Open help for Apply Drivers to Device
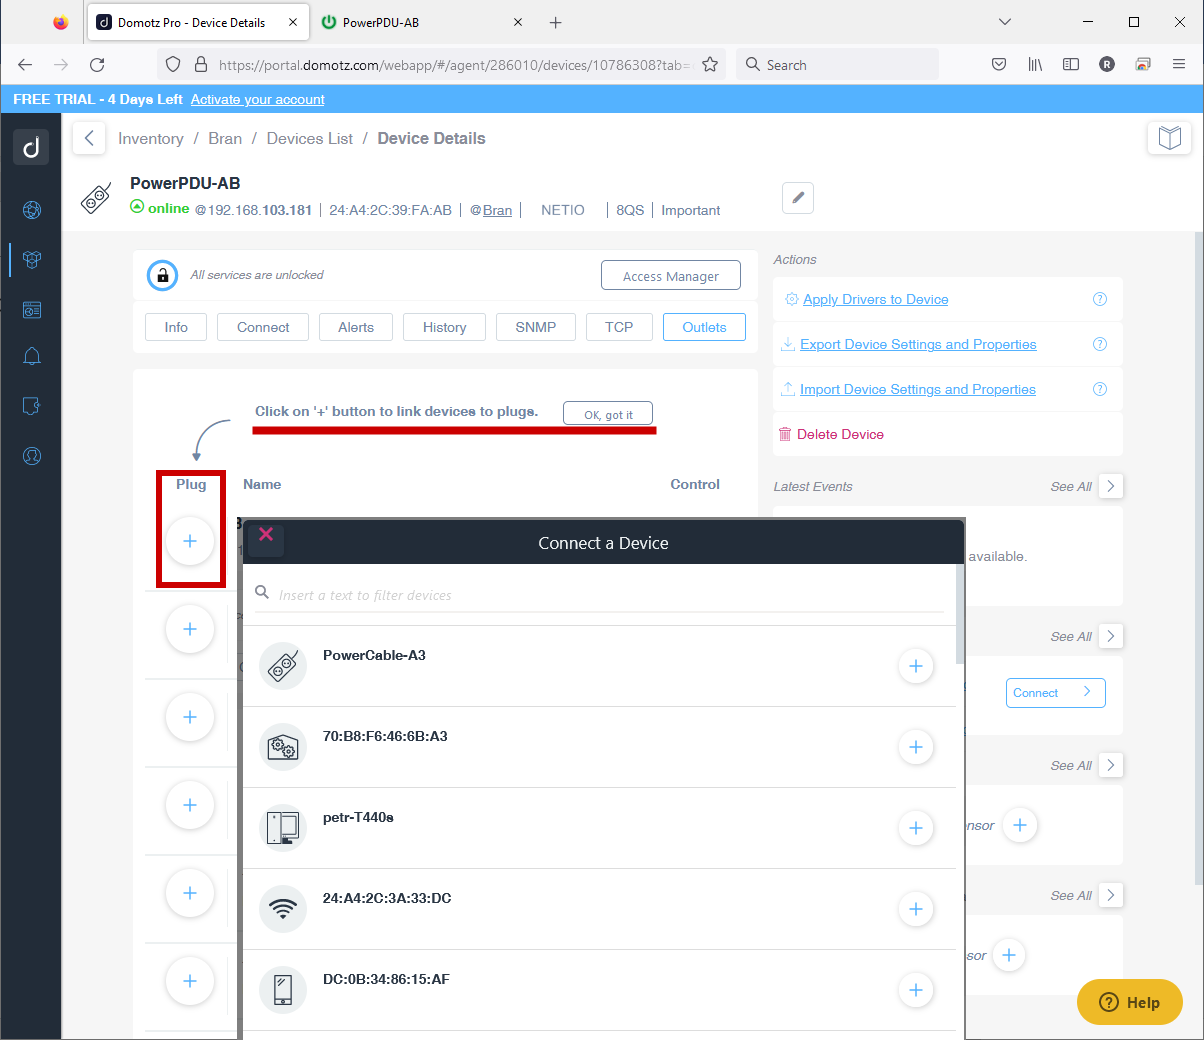The height and width of the screenshot is (1040, 1204). [x=1100, y=299]
